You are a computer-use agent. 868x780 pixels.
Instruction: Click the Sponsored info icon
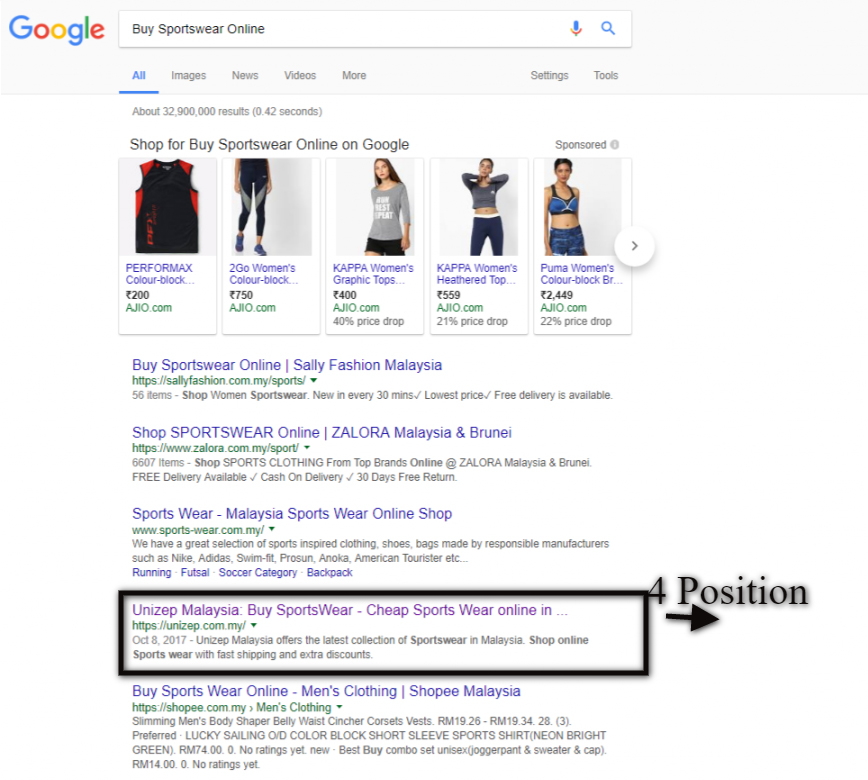[x=614, y=144]
